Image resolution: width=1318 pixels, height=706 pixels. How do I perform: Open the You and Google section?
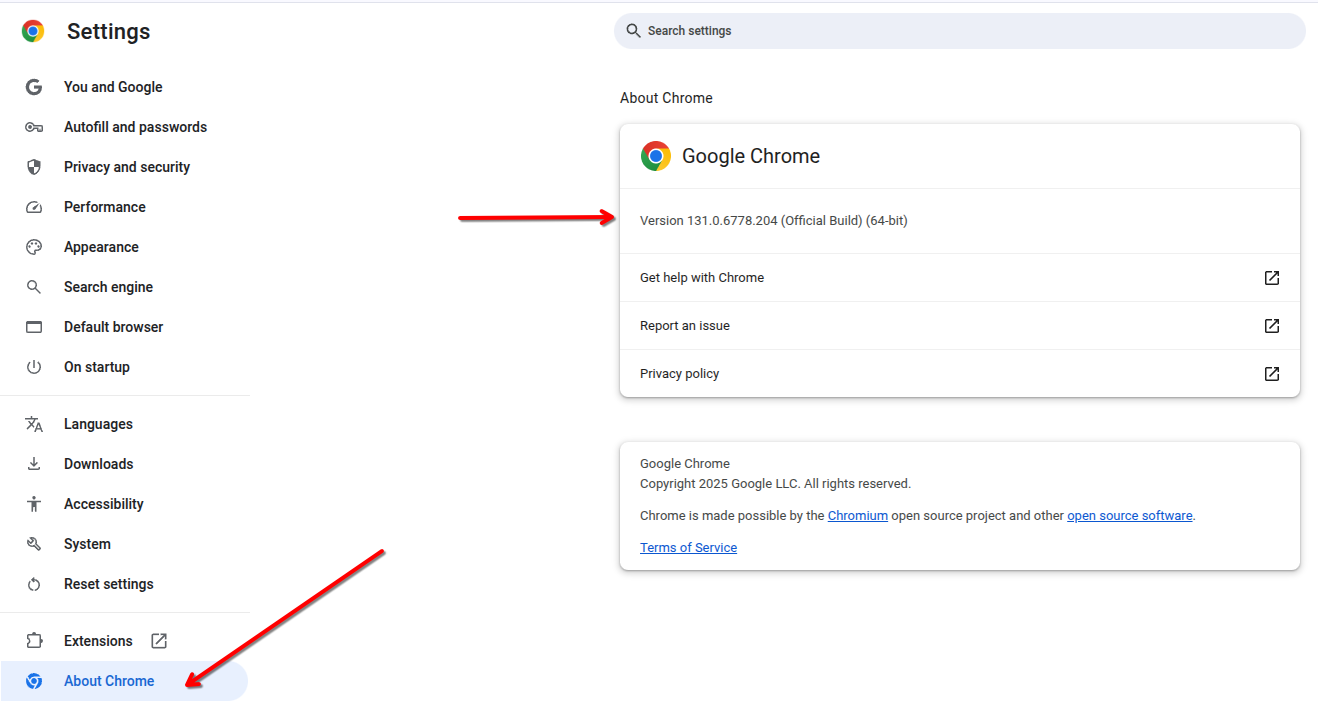113,87
